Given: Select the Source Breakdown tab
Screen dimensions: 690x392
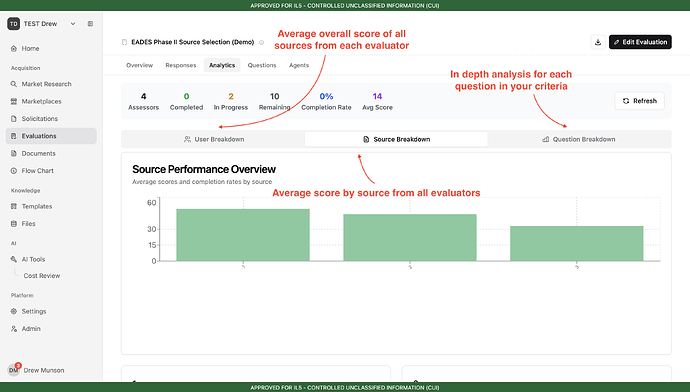Looking at the screenshot, I should [396, 139].
